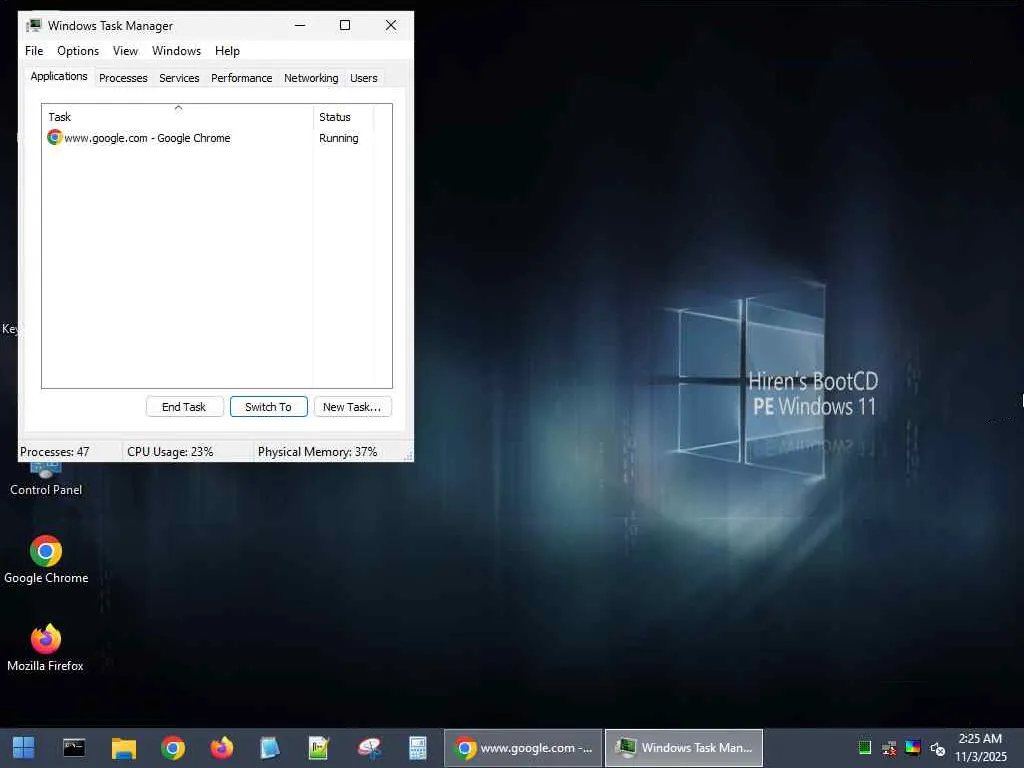The height and width of the screenshot is (768, 1024).
Task: Open the File menu in Task Manager
Action: [x=34, y=51]
